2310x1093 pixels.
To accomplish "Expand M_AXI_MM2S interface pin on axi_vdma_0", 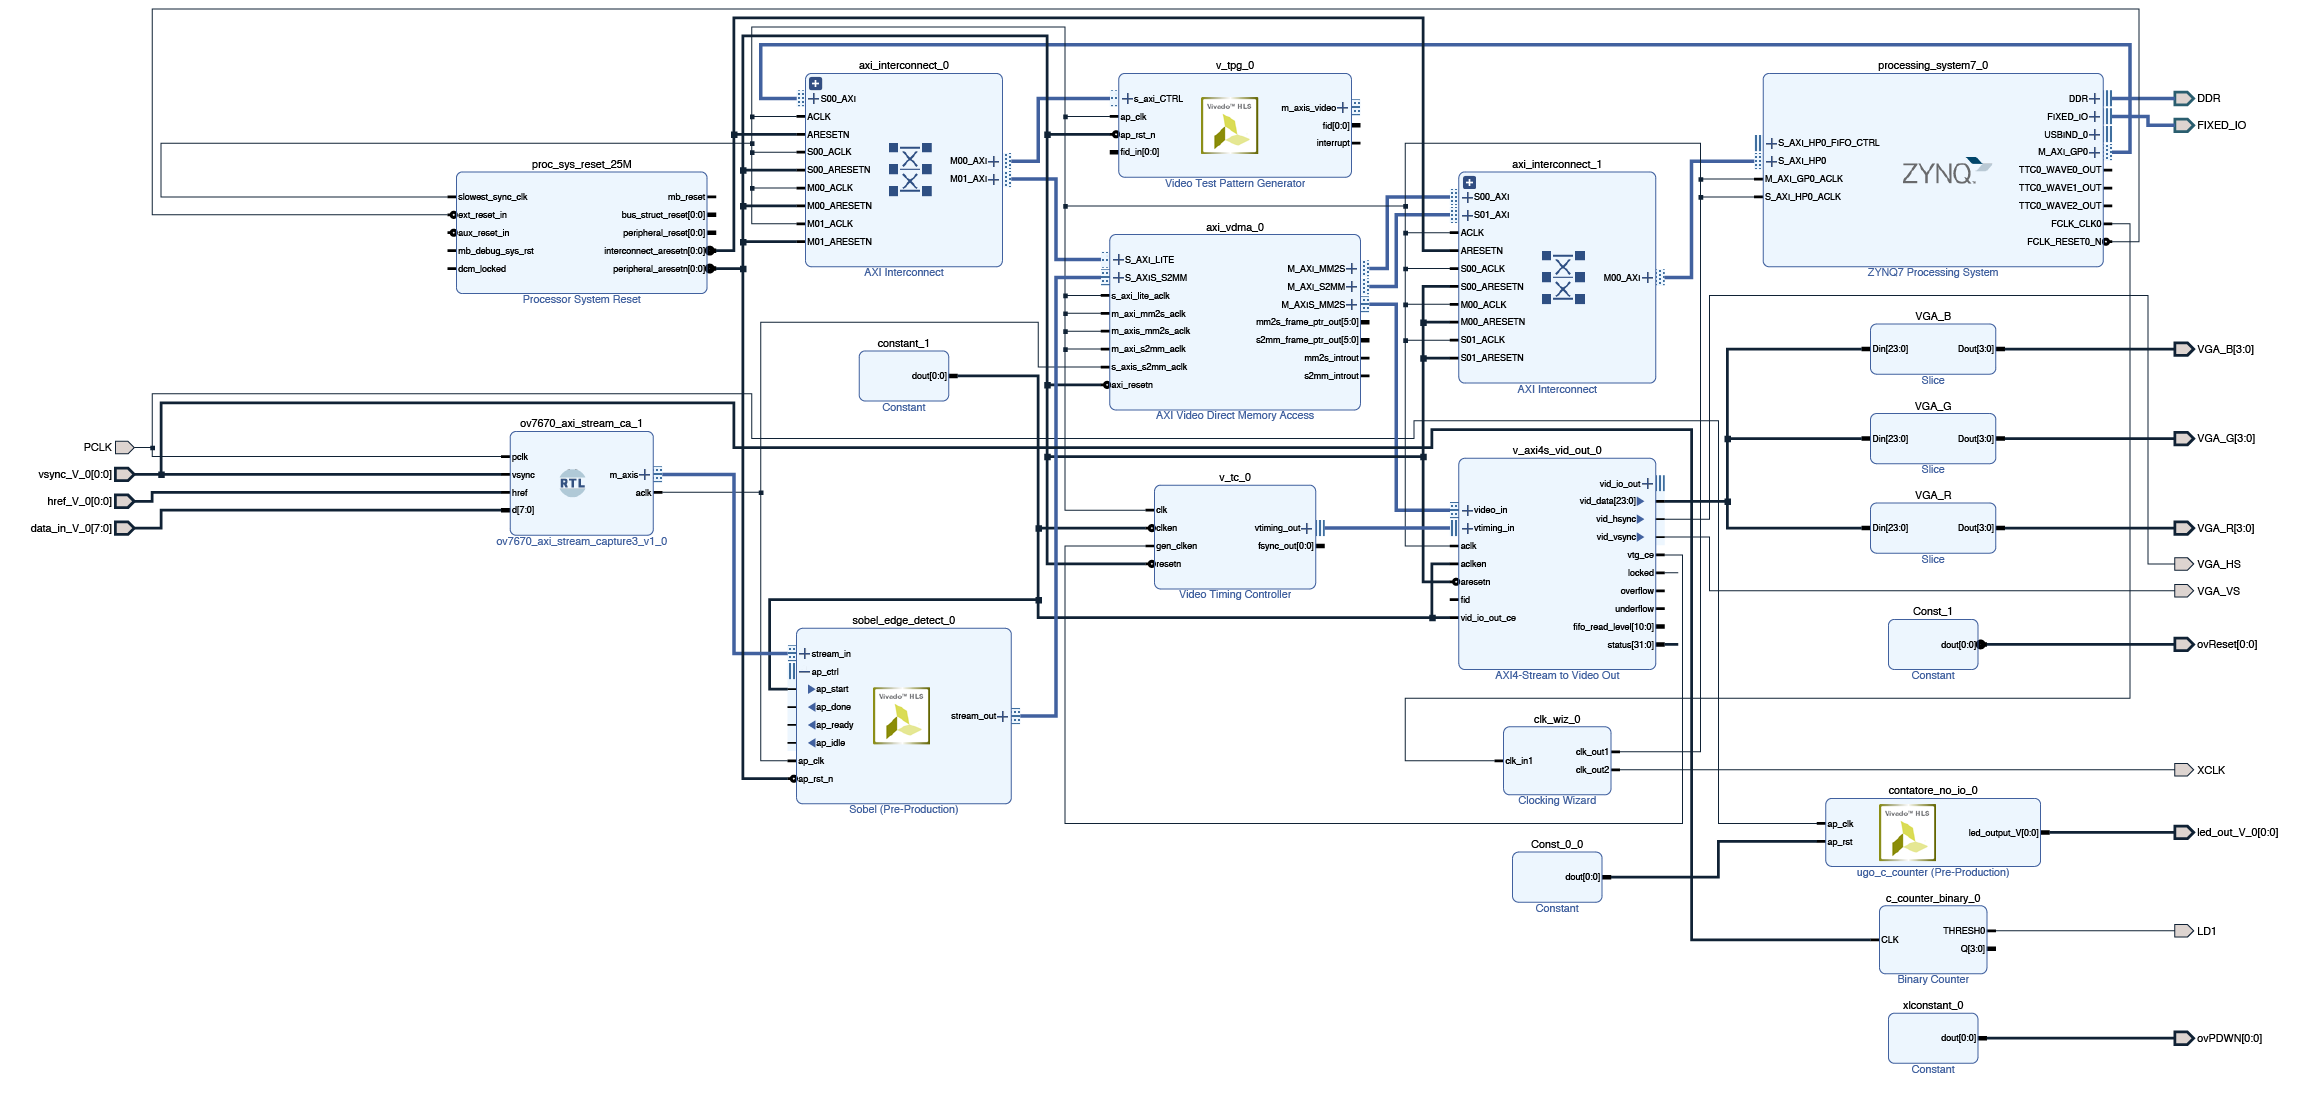I will tap(1352, 269).
